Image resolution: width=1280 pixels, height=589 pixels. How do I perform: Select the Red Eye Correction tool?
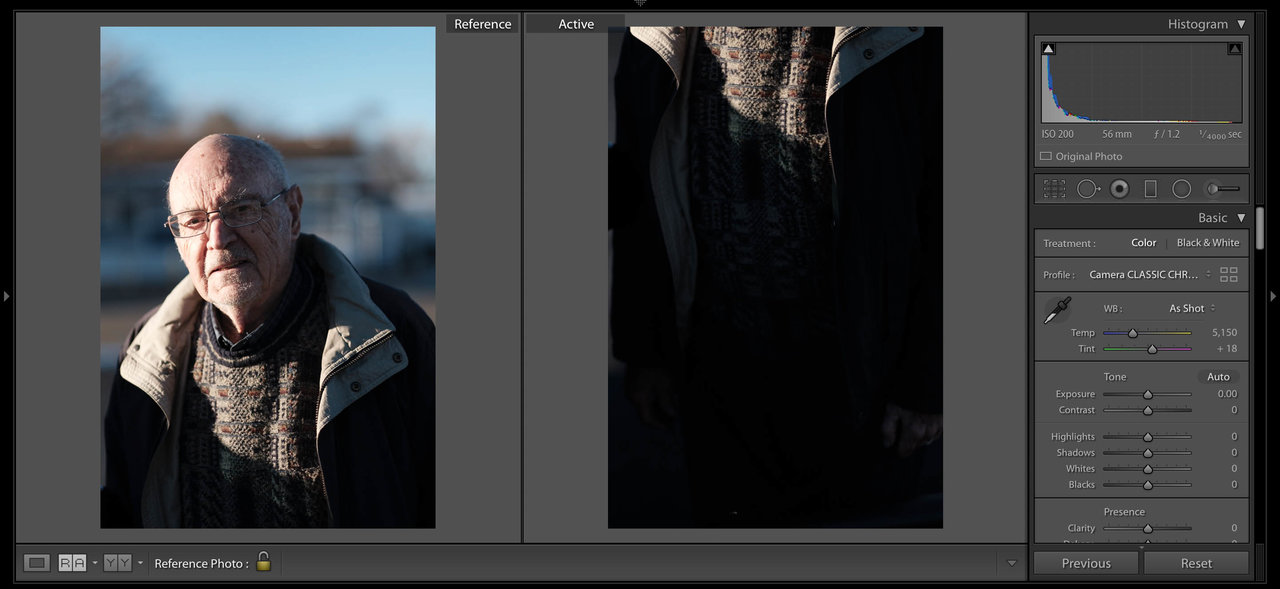pyautogui.click(x=1119, y=189)
